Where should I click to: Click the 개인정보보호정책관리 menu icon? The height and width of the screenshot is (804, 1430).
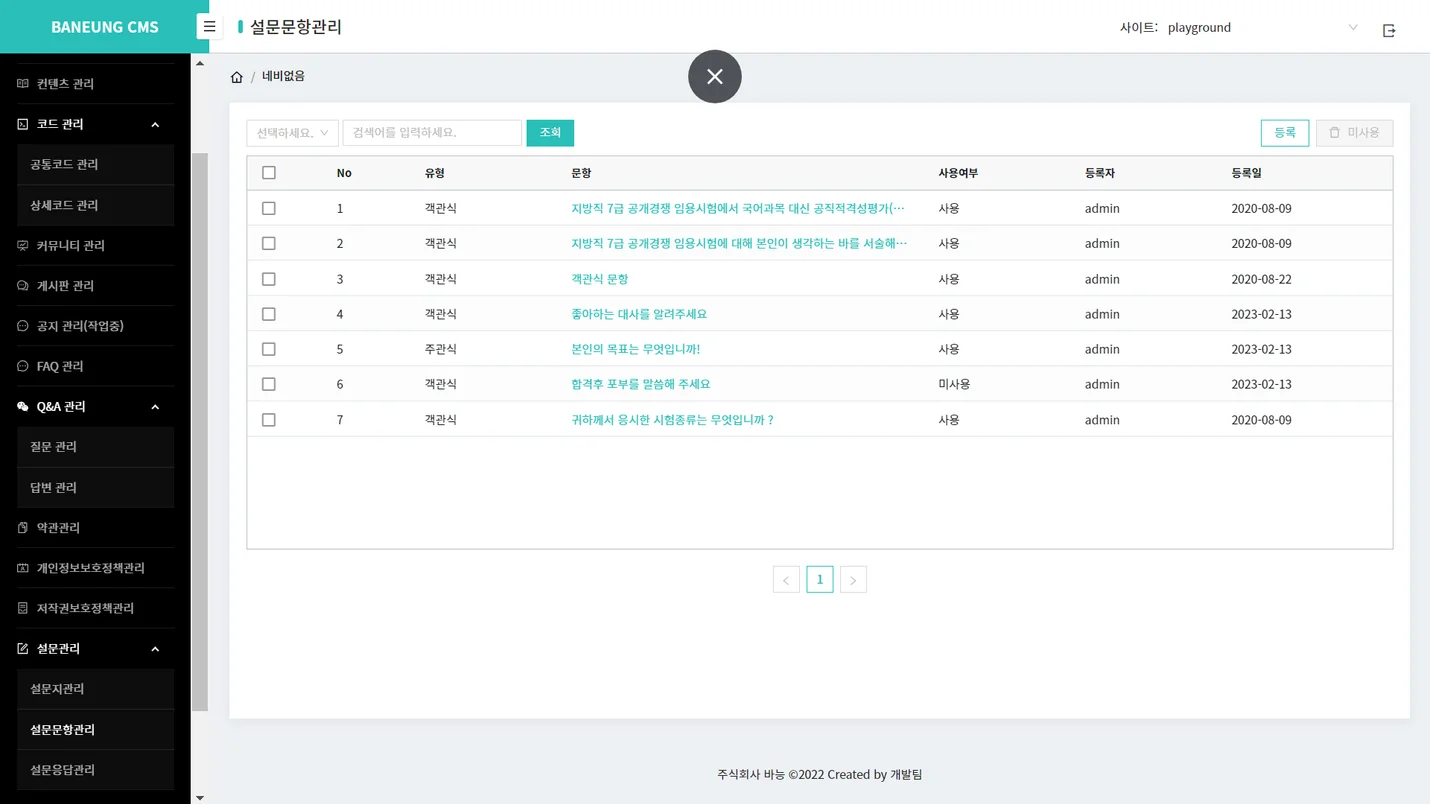(x=23, y=568)
